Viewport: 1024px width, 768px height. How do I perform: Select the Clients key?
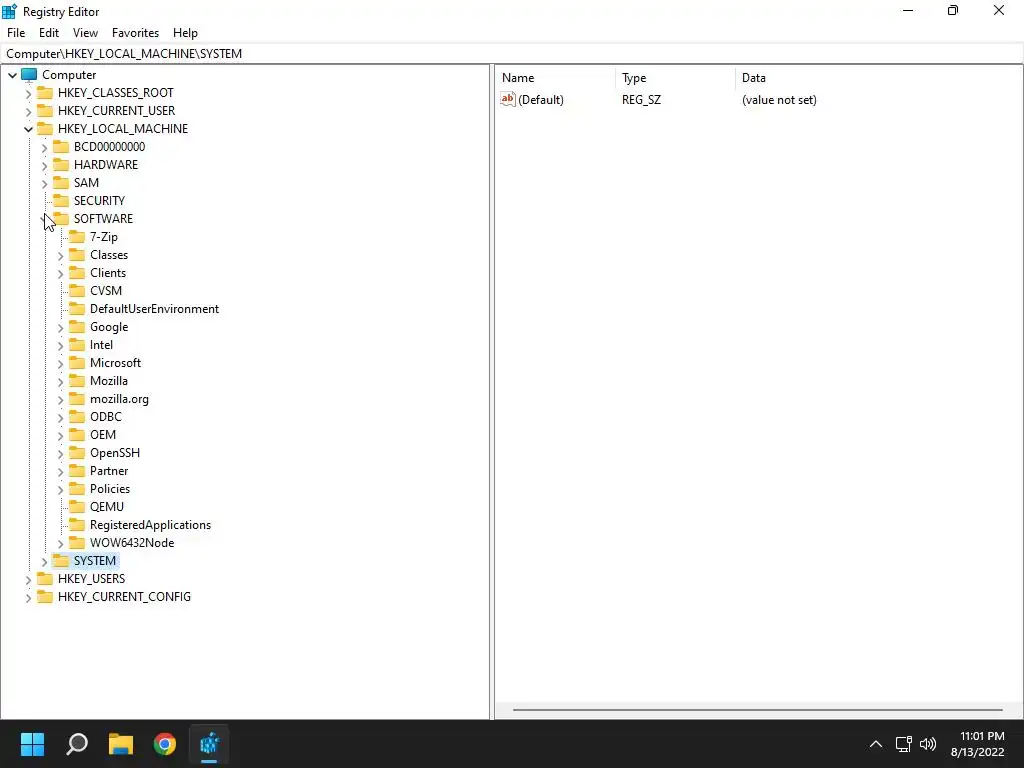[108, 273]
